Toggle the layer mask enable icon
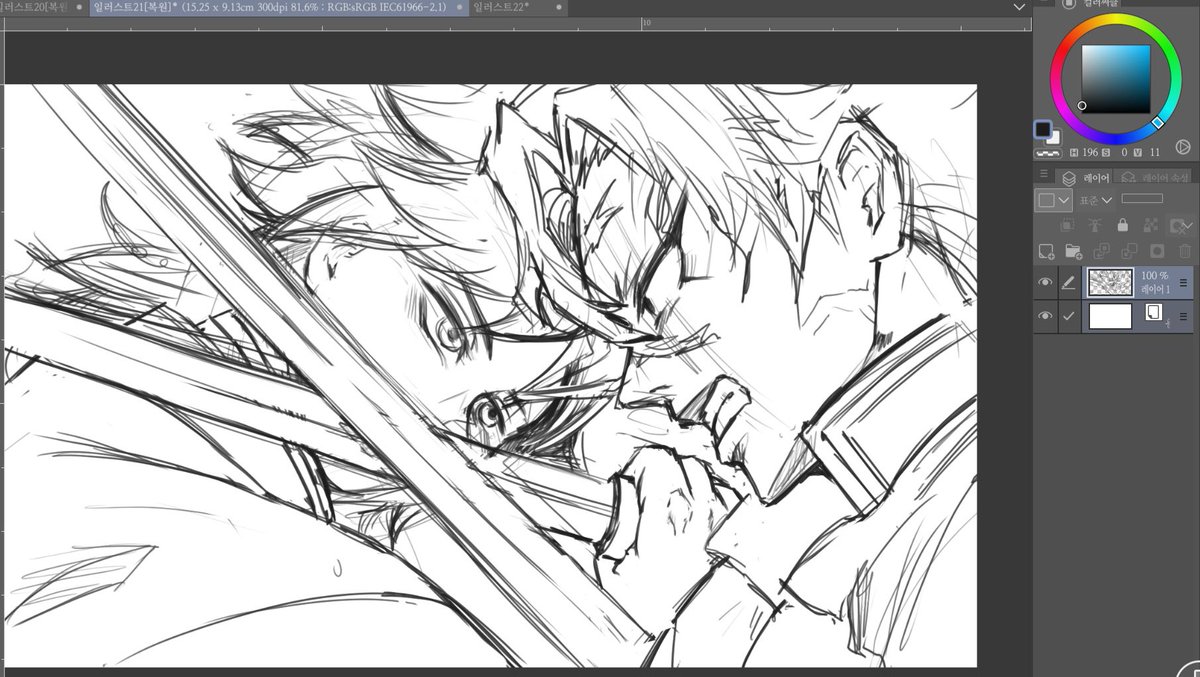Image resolution: width=1200 pixels, height=677 pixels. (1180, 226)
